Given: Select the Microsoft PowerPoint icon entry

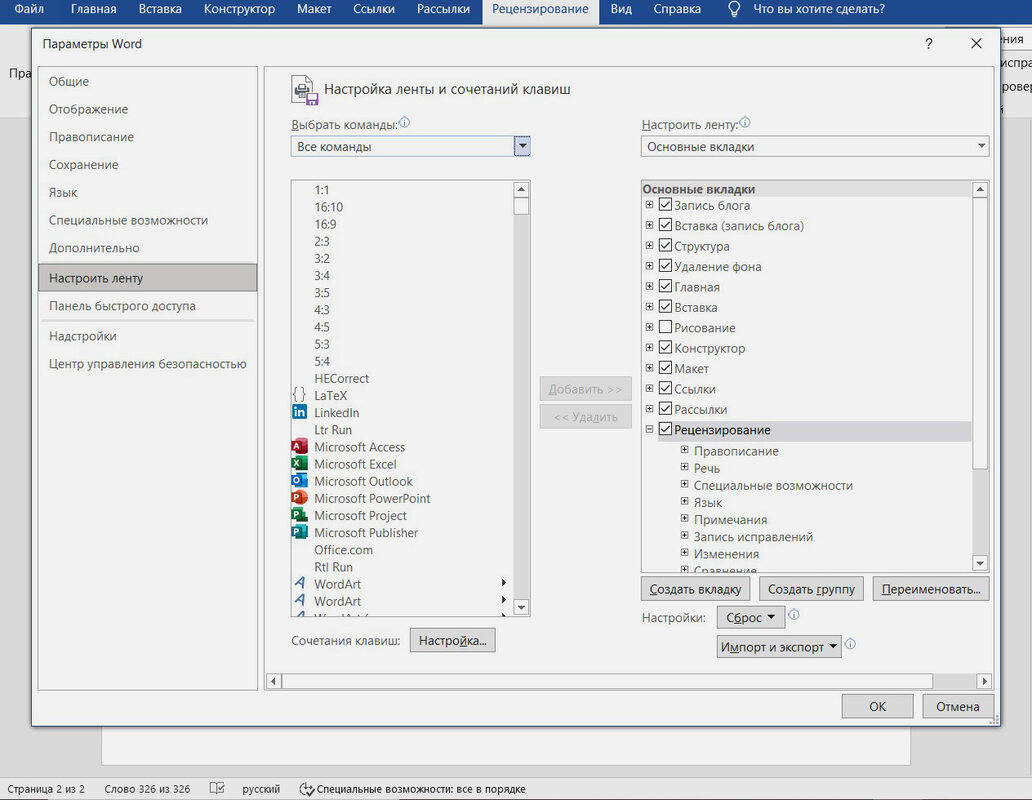Looking at the screenshot, I should tap(299, 498).
